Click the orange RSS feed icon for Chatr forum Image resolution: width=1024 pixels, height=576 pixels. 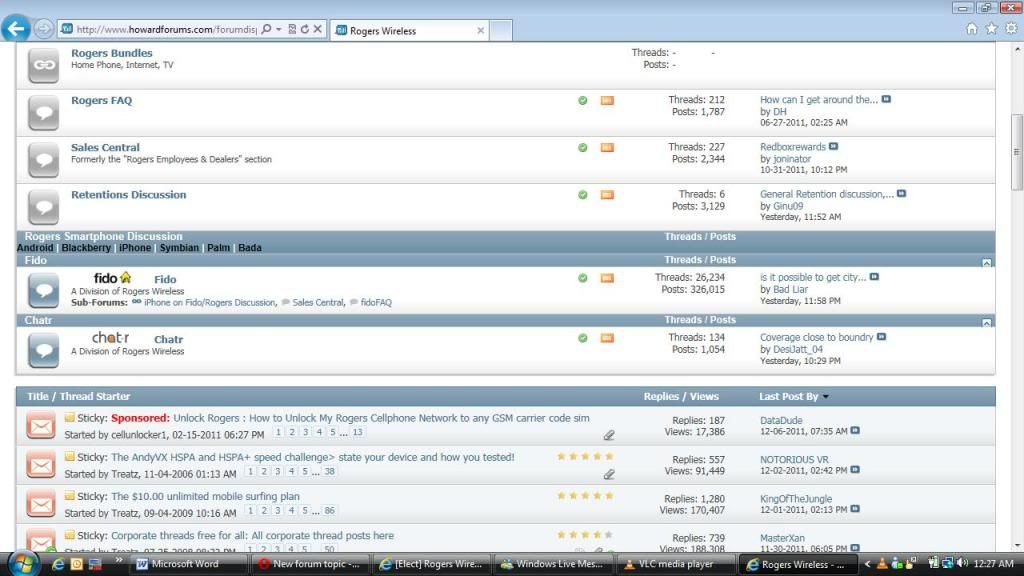point(607,338)
